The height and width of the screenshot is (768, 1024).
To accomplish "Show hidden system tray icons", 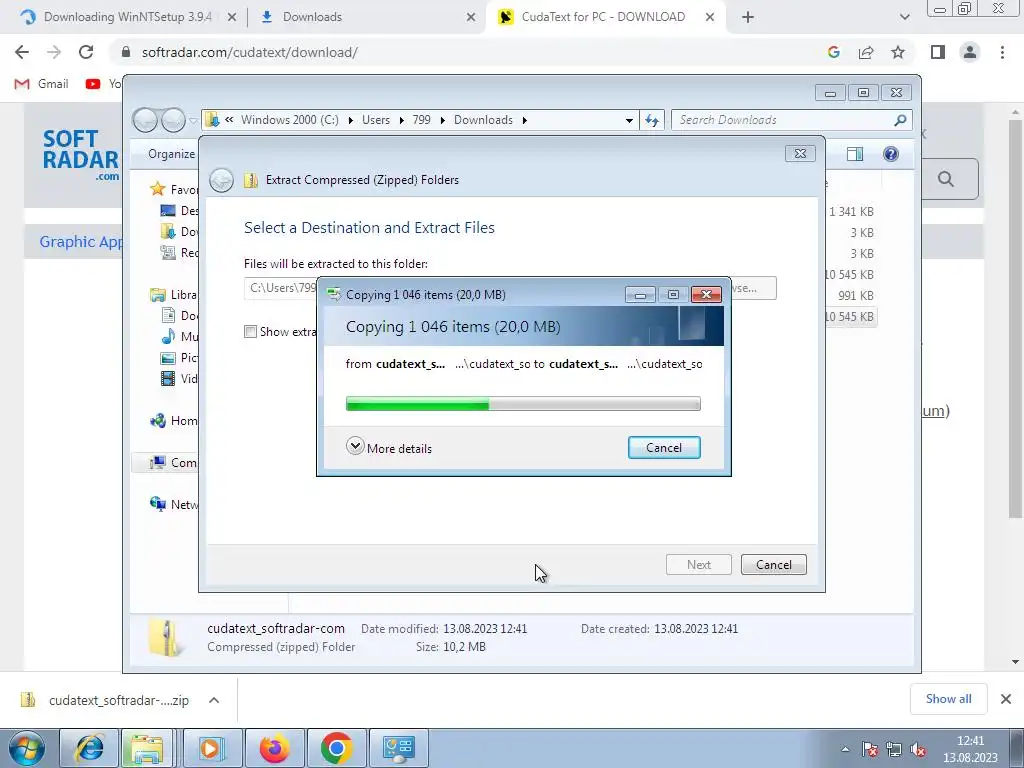I will click(x=845, y=749).
